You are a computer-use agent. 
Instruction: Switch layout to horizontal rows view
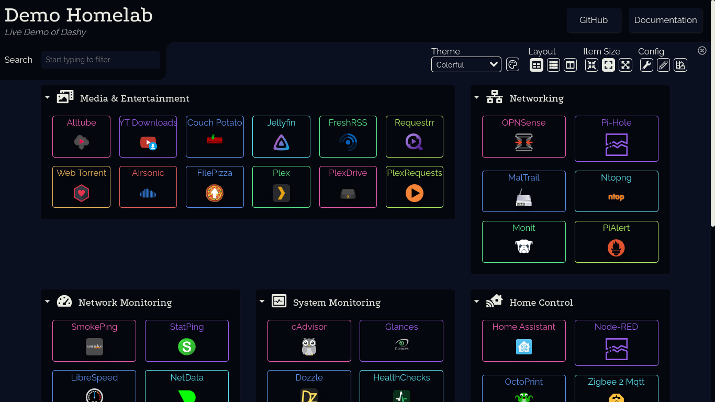(553, 65)
